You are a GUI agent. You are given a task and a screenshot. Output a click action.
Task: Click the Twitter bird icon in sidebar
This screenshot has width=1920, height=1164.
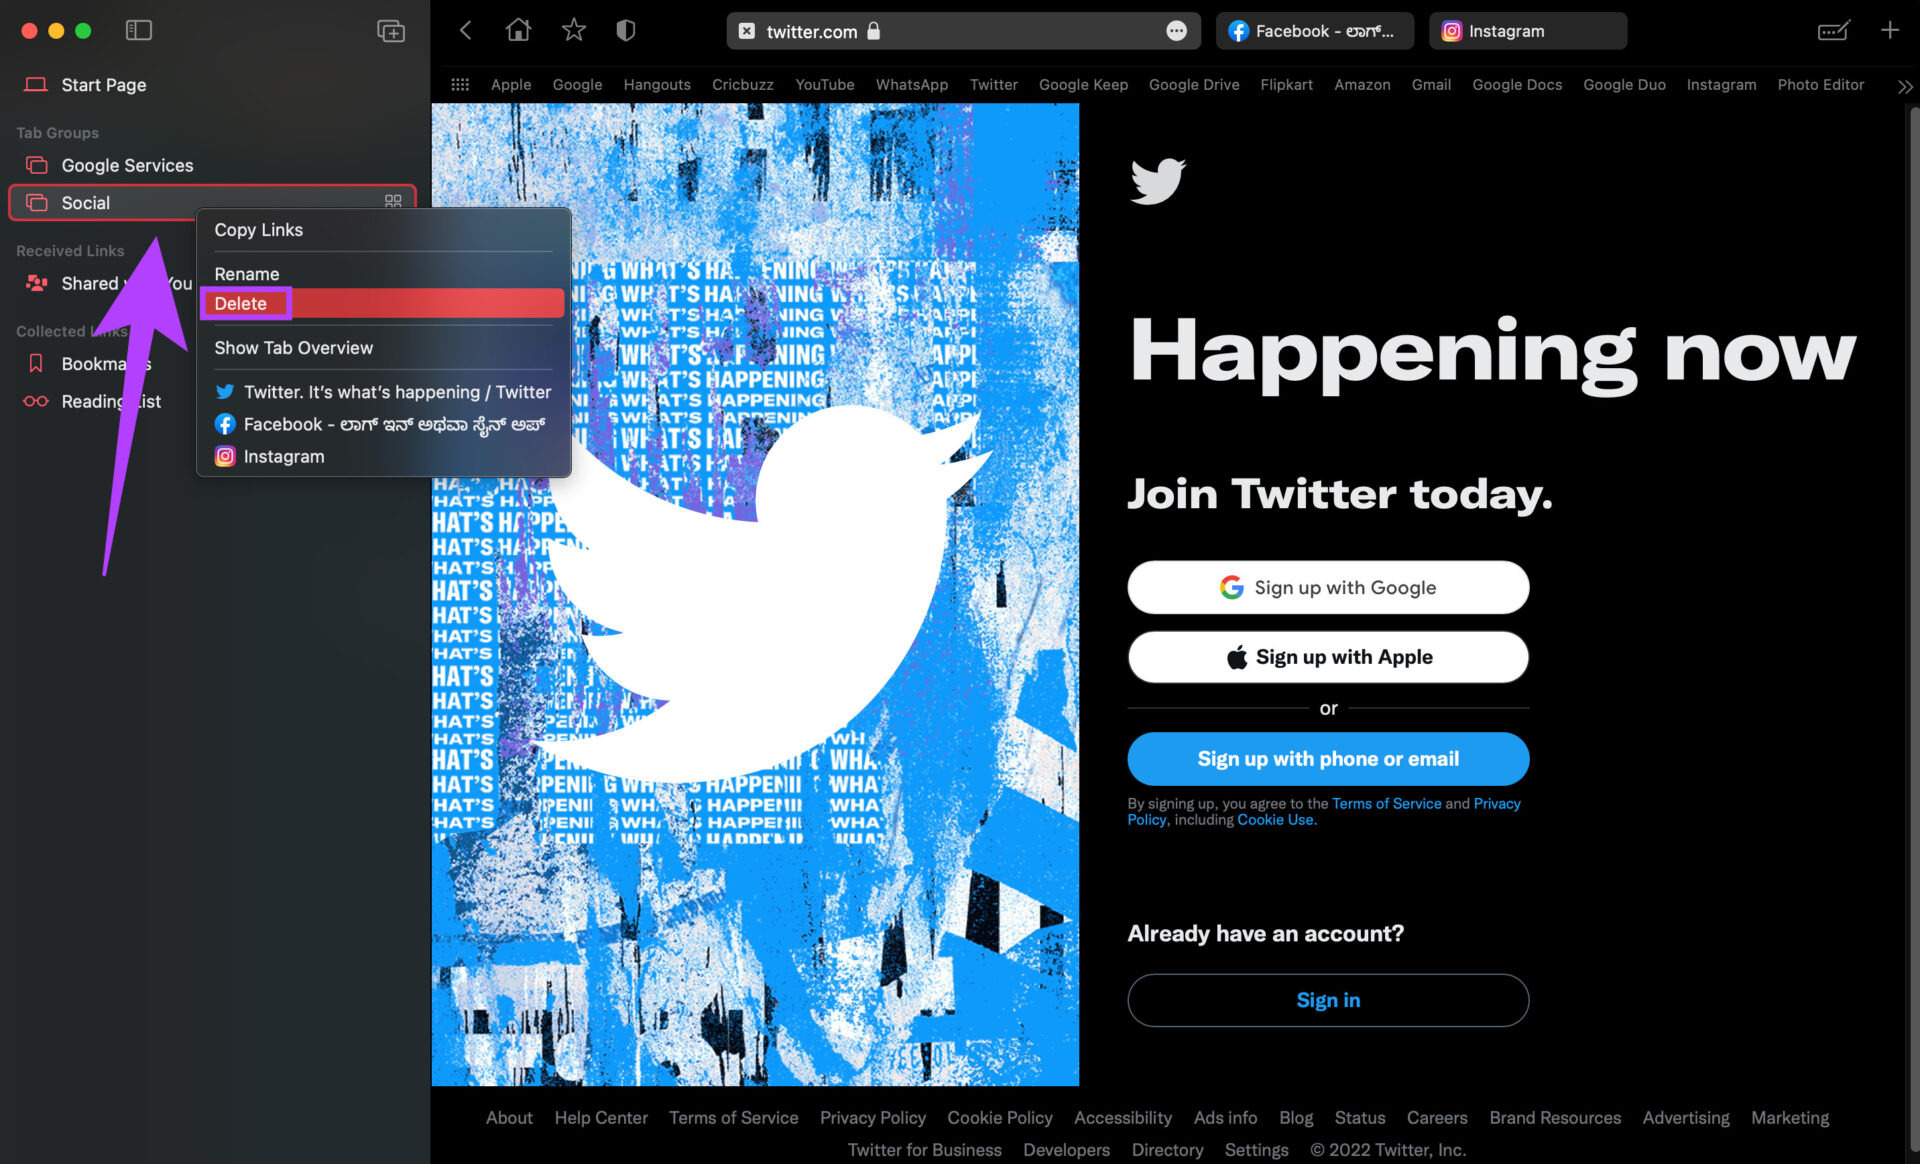(x=224, y=391)
